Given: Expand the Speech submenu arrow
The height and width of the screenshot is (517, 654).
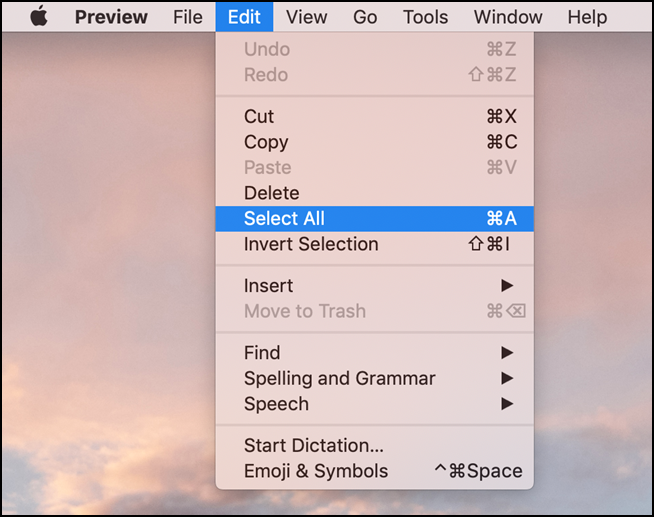Looking at the screenshot, I should click(507, 404).
